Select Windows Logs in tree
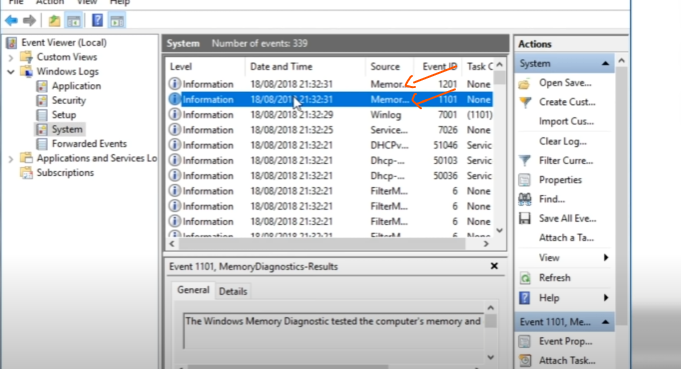681x369 pixels. pos(67,72)
